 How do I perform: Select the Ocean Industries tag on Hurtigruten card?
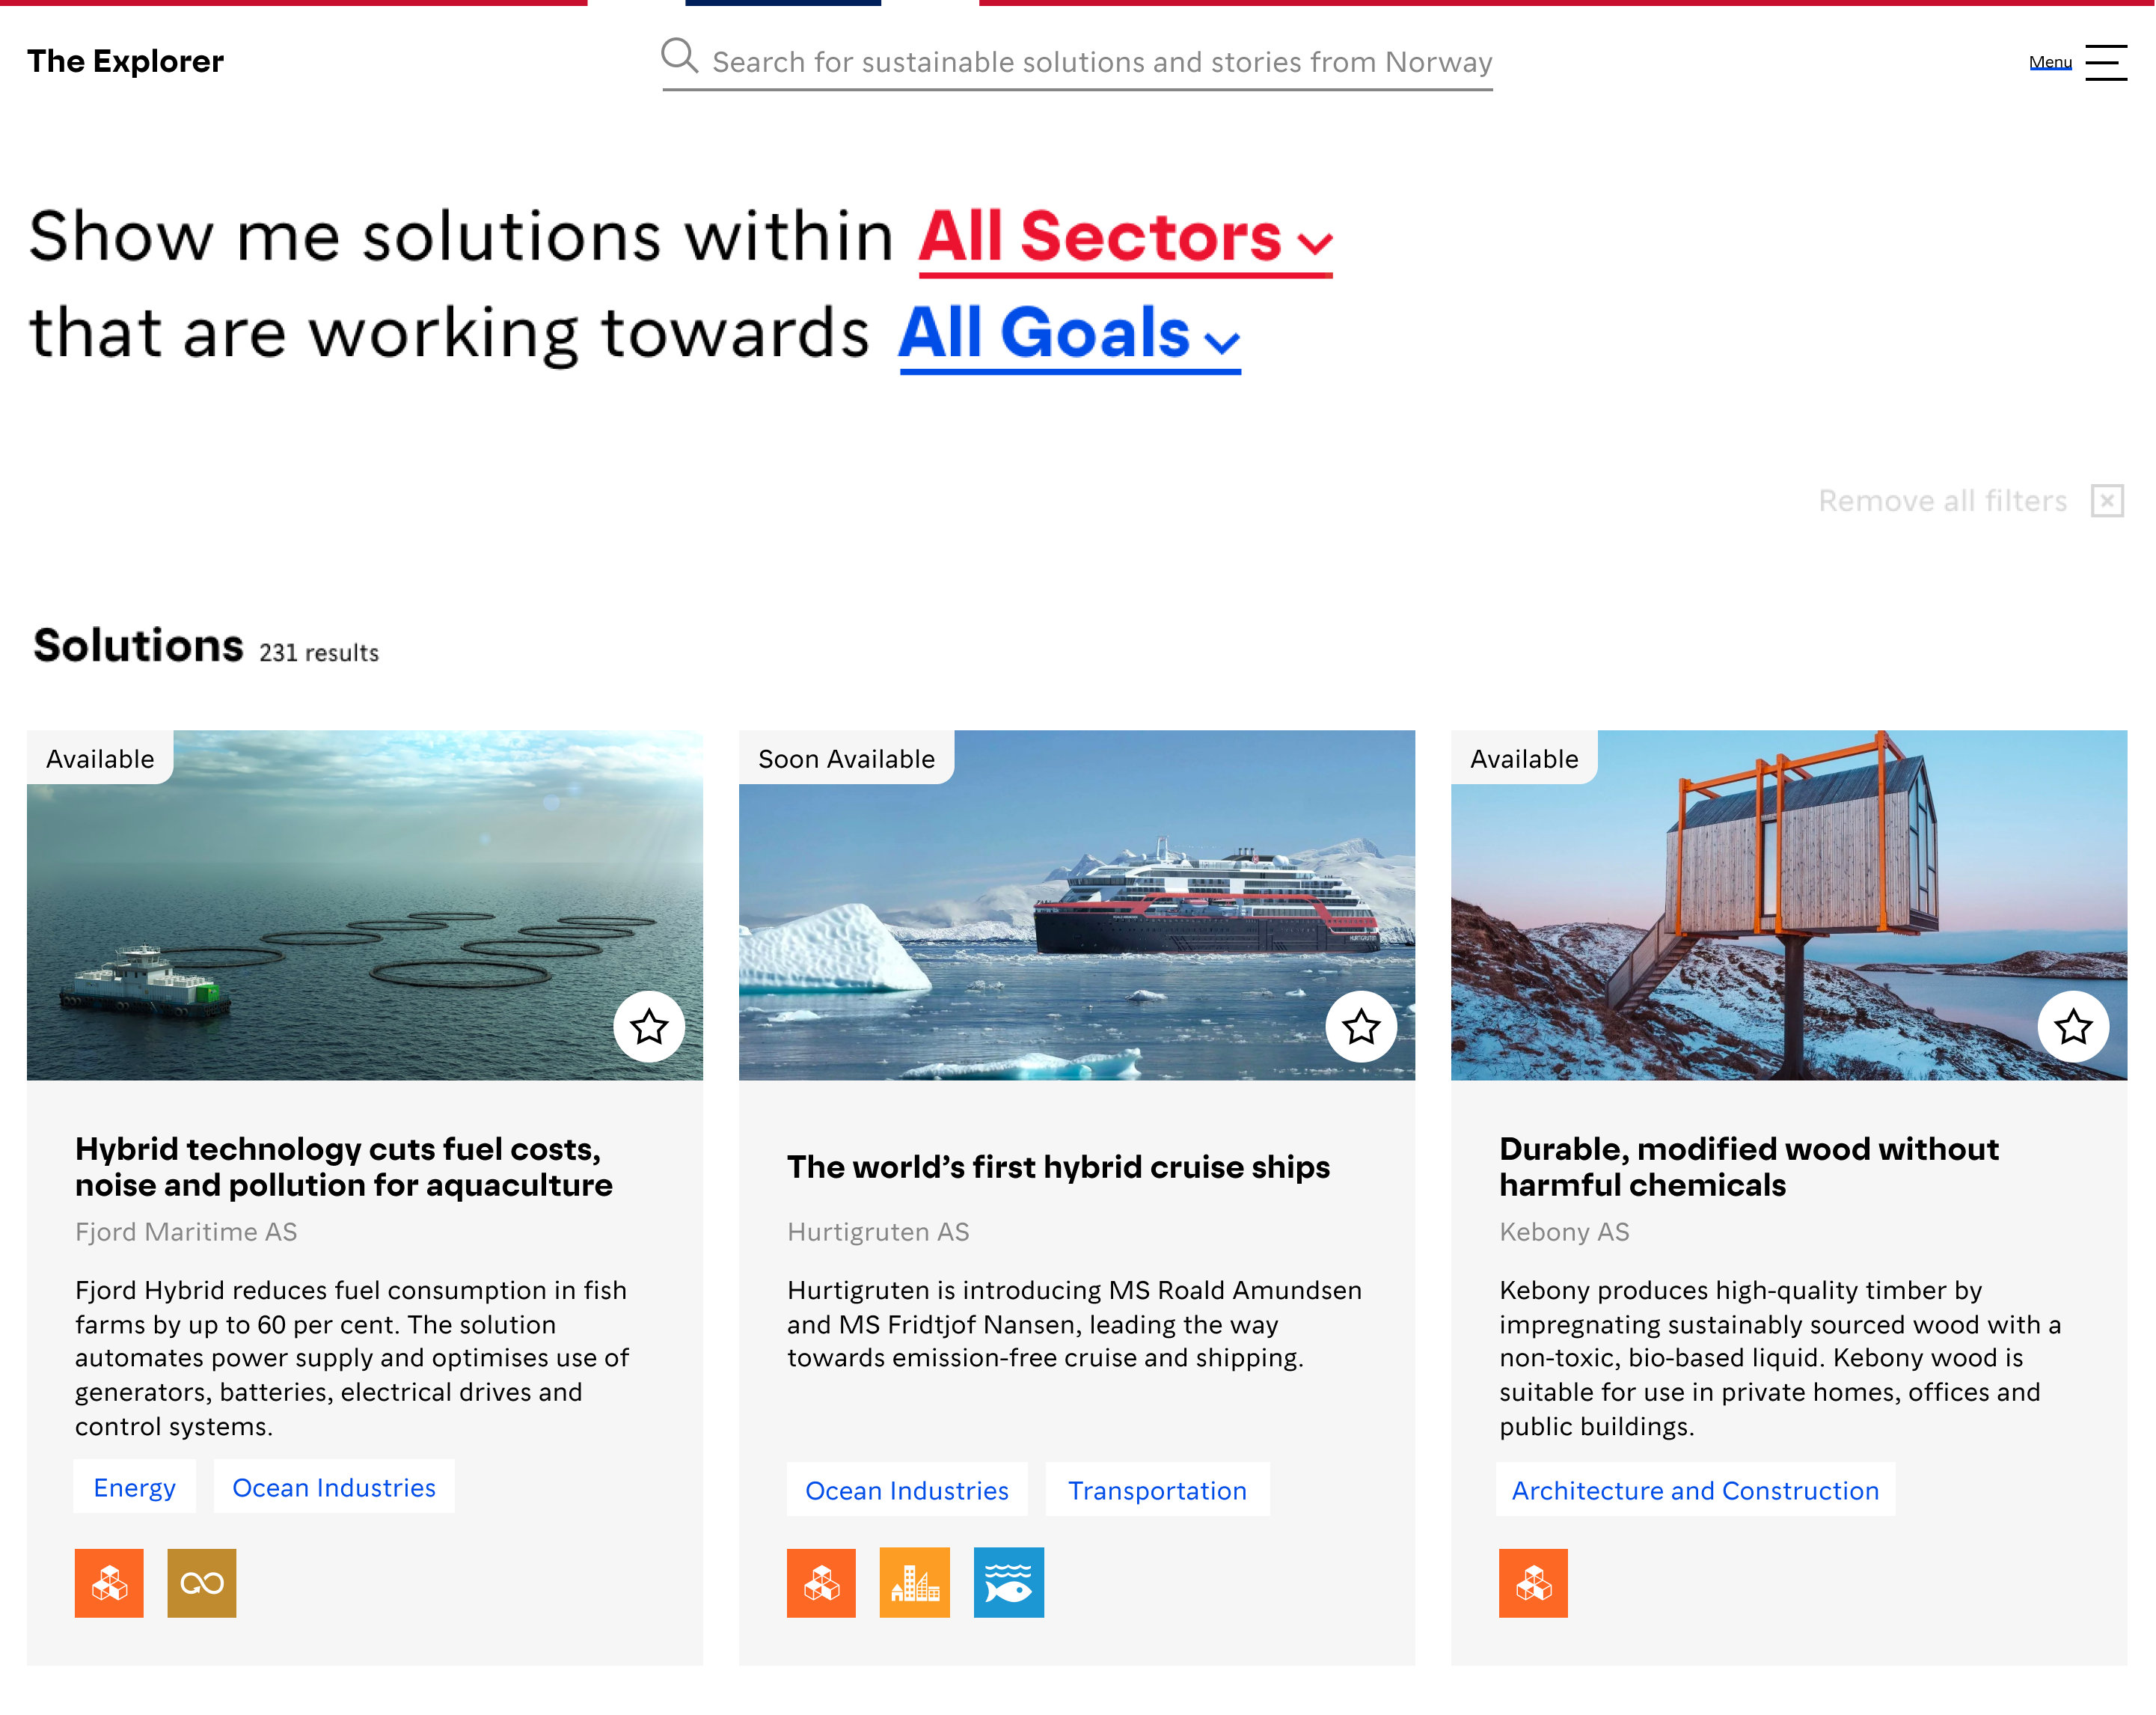tap(907, 1490)
